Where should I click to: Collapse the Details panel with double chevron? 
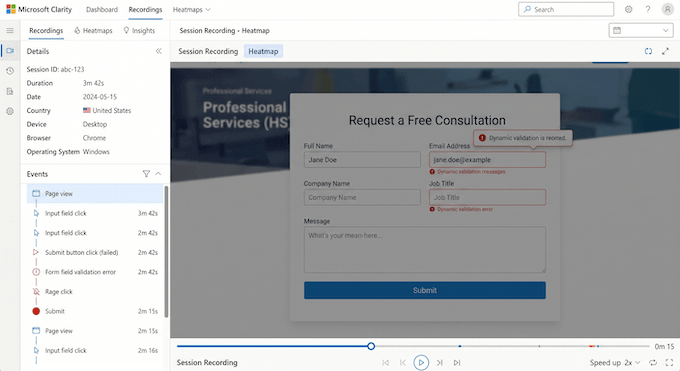tap(159, 51)
